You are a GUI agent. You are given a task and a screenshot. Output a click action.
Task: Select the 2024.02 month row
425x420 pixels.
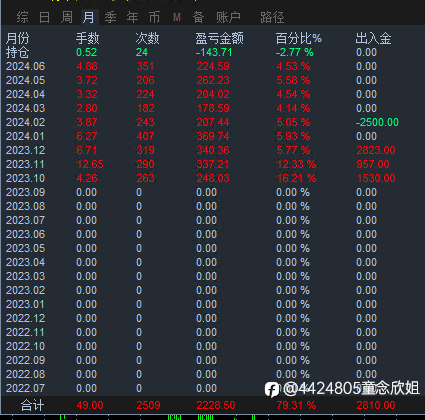coord(25,122)
